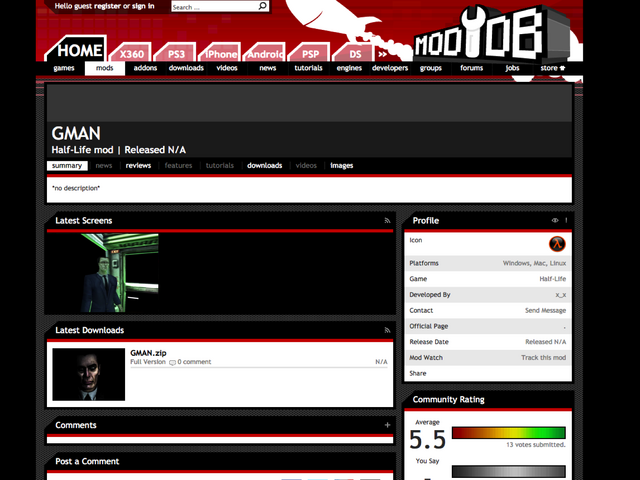Open news in main navigation bar
This screenshot has width=640, height=480.
268,68
